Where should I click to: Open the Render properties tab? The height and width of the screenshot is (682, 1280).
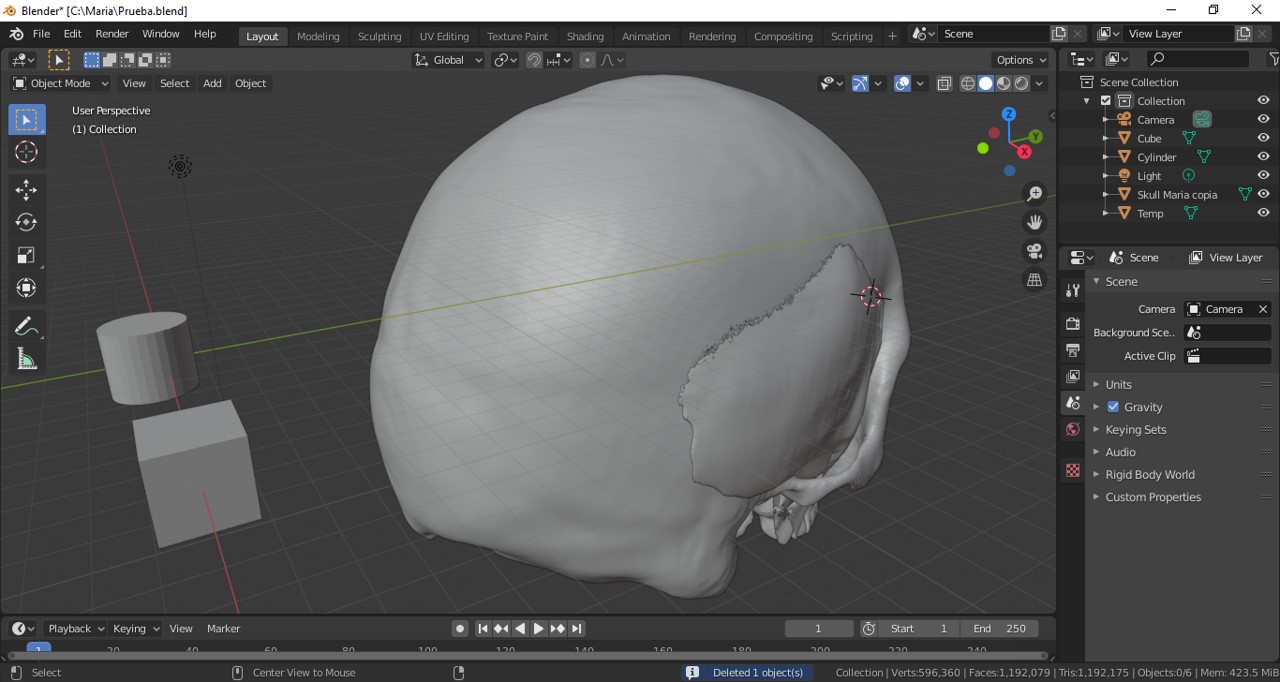click(x=1073, y=324)
